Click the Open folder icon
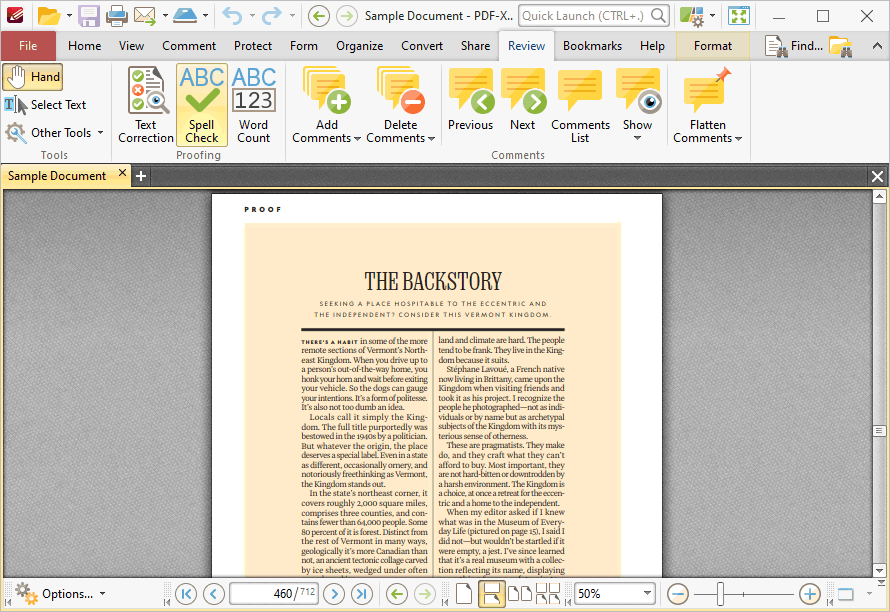 click(49, 16)
